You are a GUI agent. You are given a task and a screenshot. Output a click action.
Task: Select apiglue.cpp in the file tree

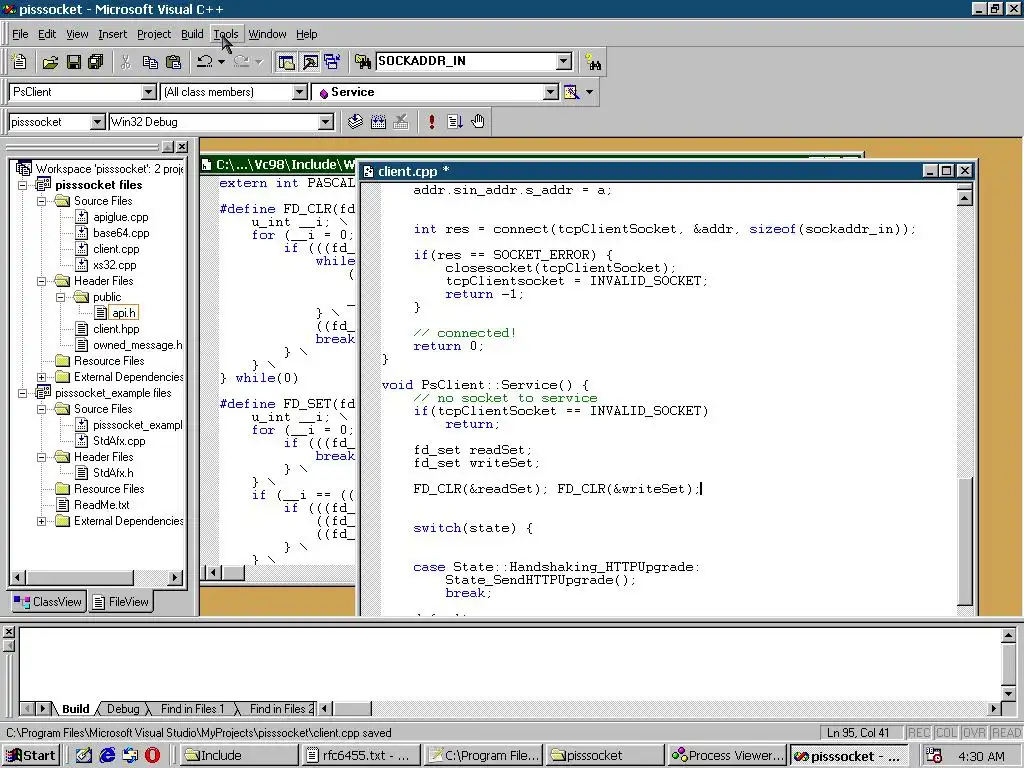120,217
